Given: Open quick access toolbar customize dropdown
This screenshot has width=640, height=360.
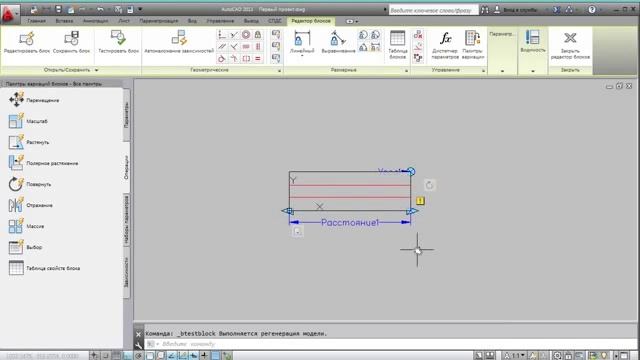Looking at the screenshot, I should click(x=140, y=9).
